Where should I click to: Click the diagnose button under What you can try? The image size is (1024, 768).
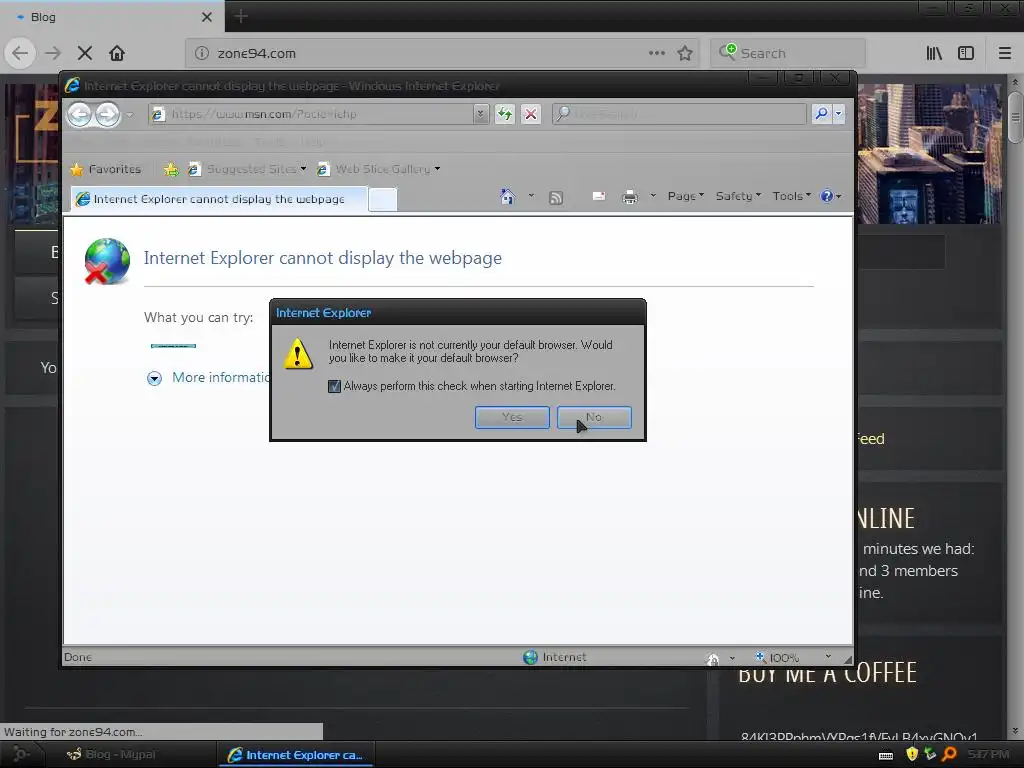(x=173, y=345)
